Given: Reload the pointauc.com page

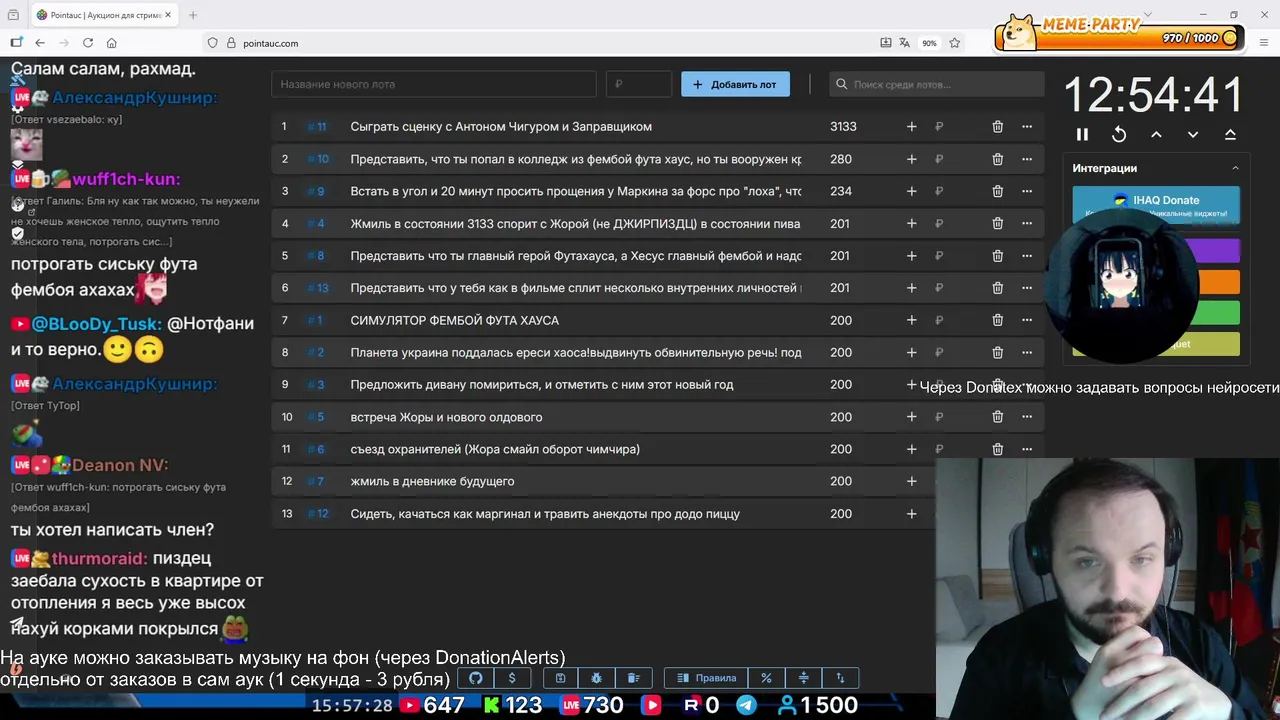Looking at the screenshot, I should tap(88, 43).
